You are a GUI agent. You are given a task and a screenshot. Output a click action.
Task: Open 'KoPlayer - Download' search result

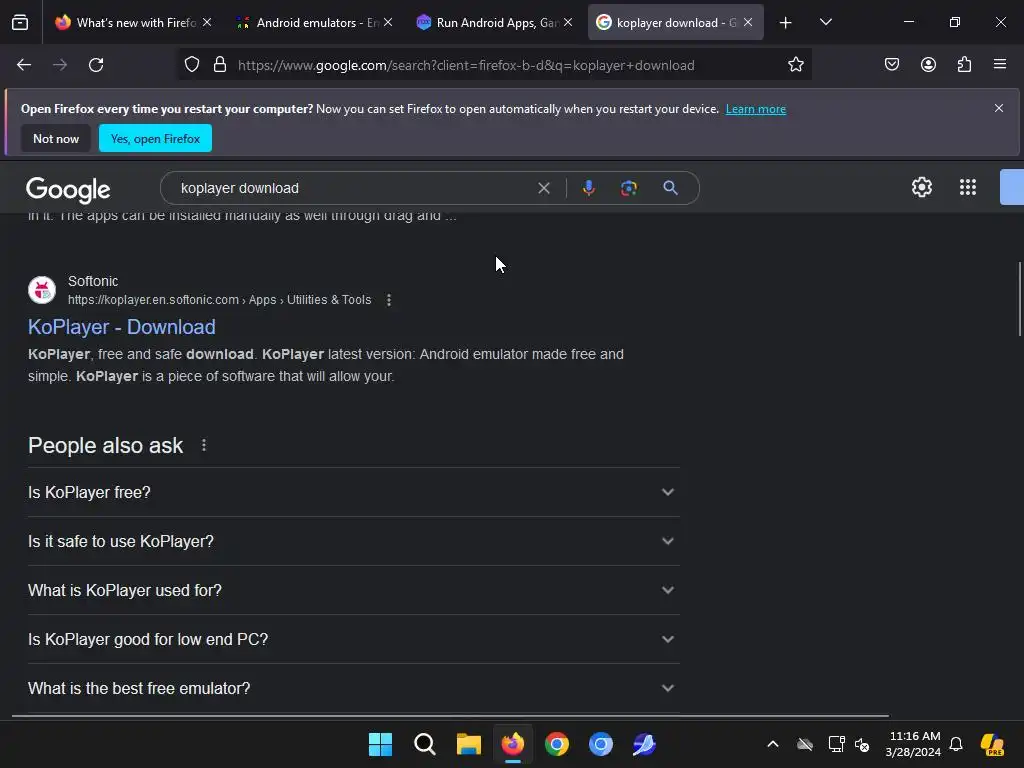coord(121,327)
